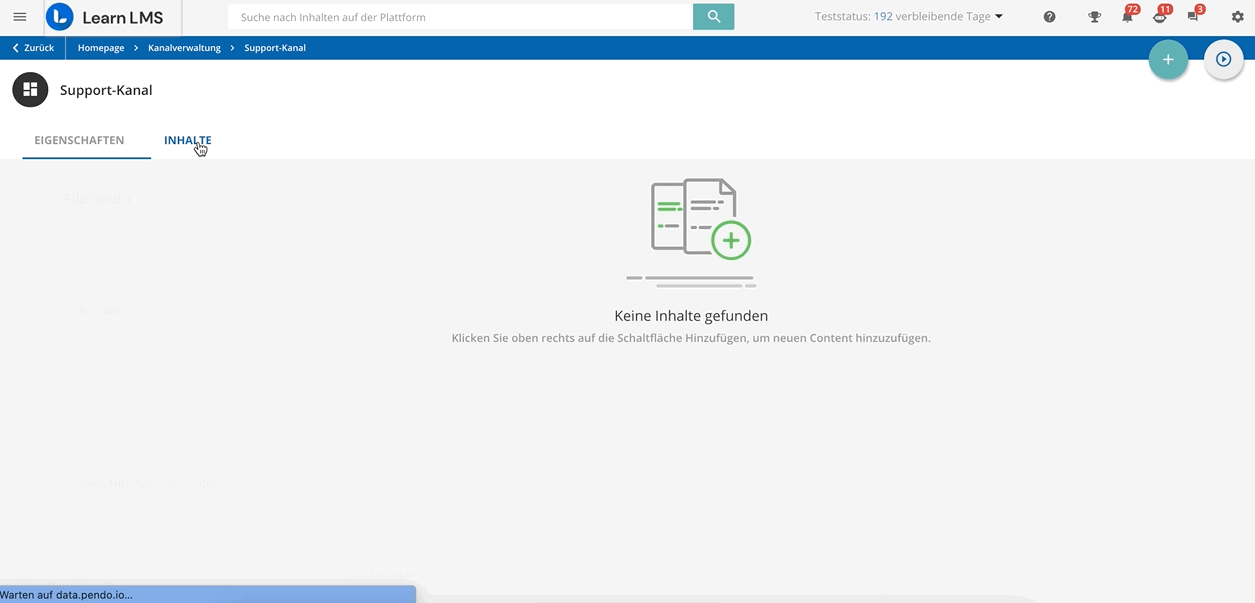1255x603 pixels.
Task: Open Homepage breadcrumb link
Action: (101, 48)
